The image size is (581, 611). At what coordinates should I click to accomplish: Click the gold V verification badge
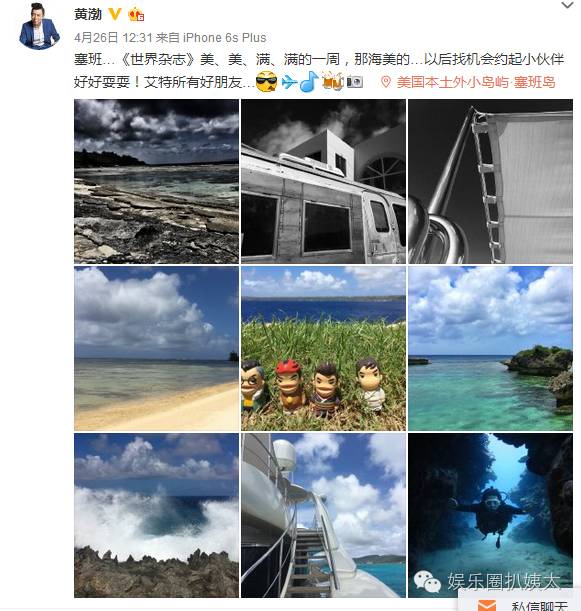point(115,14)
